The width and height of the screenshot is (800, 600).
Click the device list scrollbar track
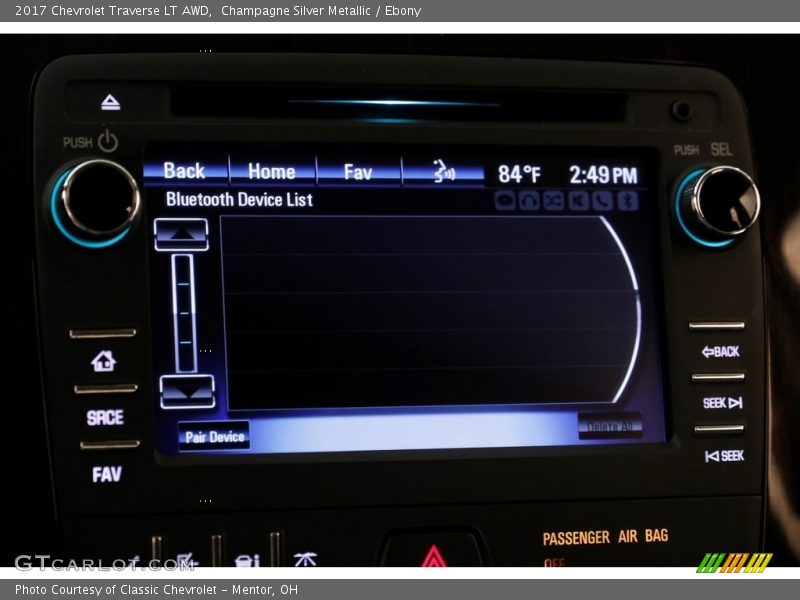[185, 312]
